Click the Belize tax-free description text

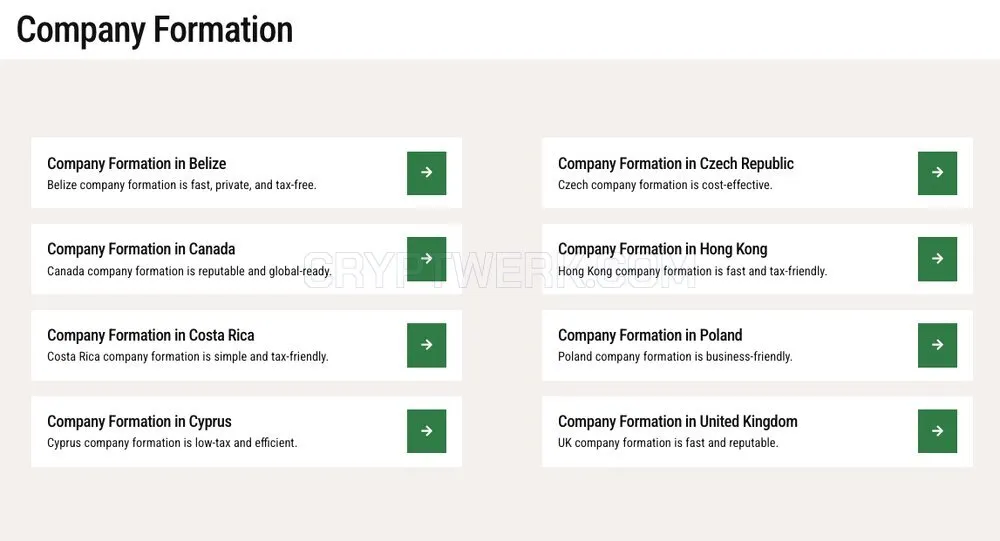click(182, 185)
